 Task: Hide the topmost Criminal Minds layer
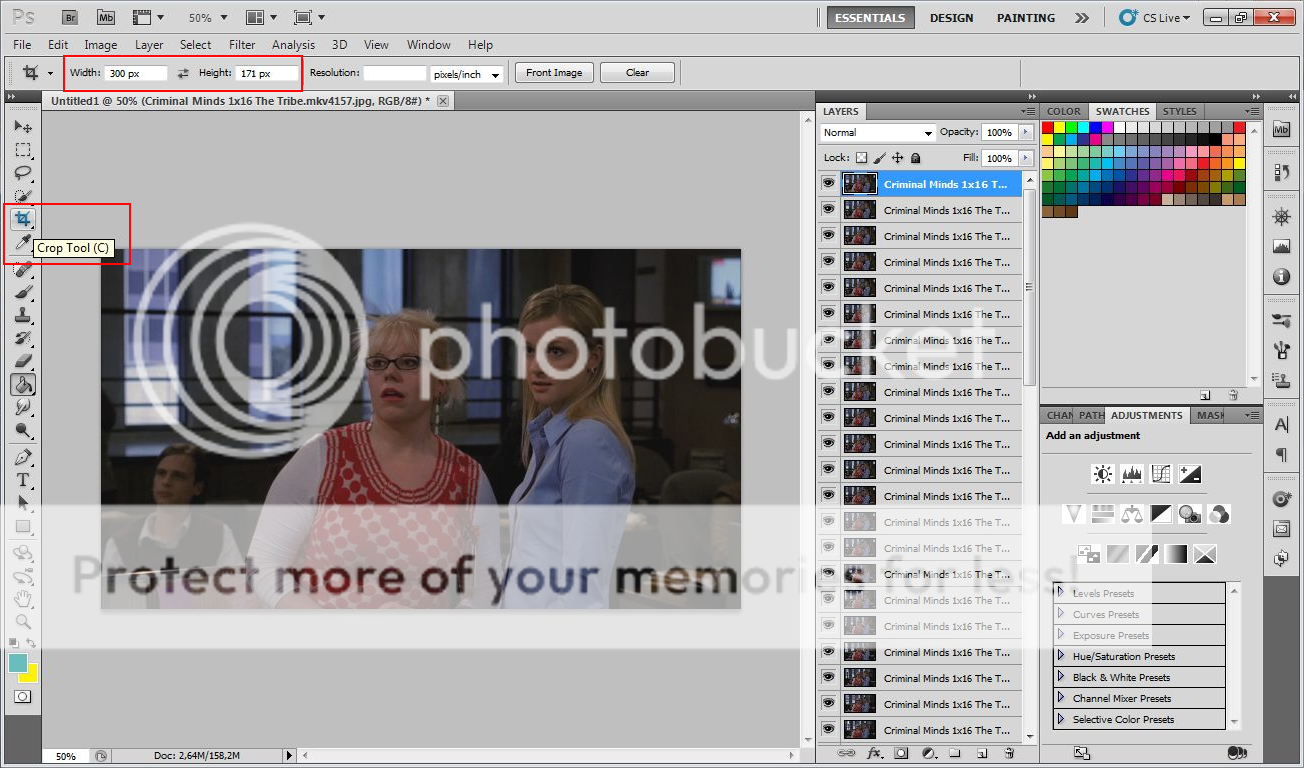point(828,183)
